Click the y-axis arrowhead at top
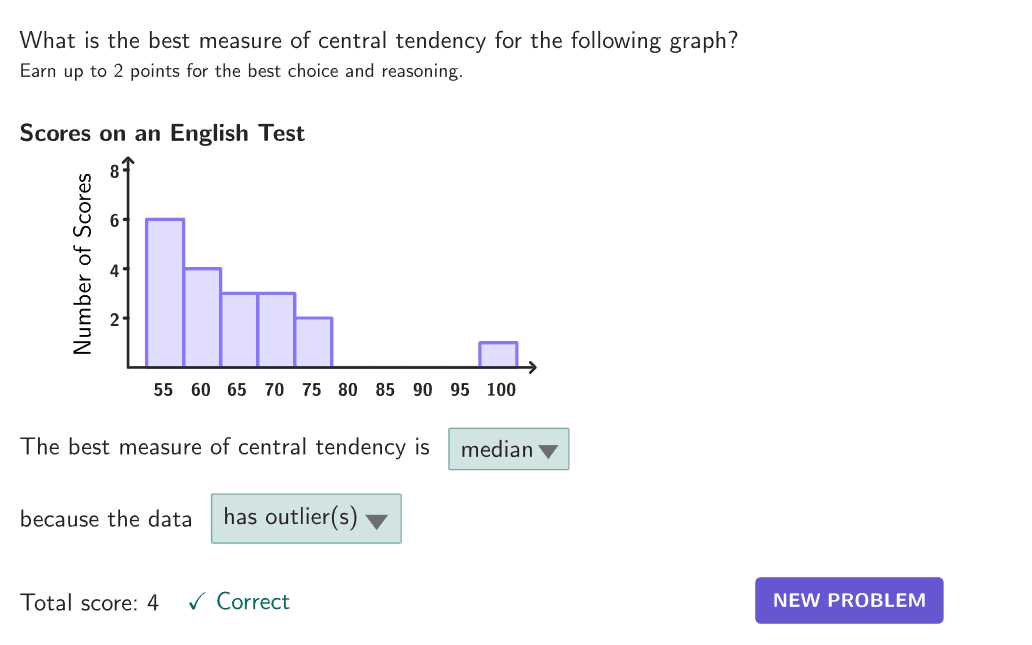Viewport: 1032px width, 645px height. pyautogui.click(x=128, y=163)
